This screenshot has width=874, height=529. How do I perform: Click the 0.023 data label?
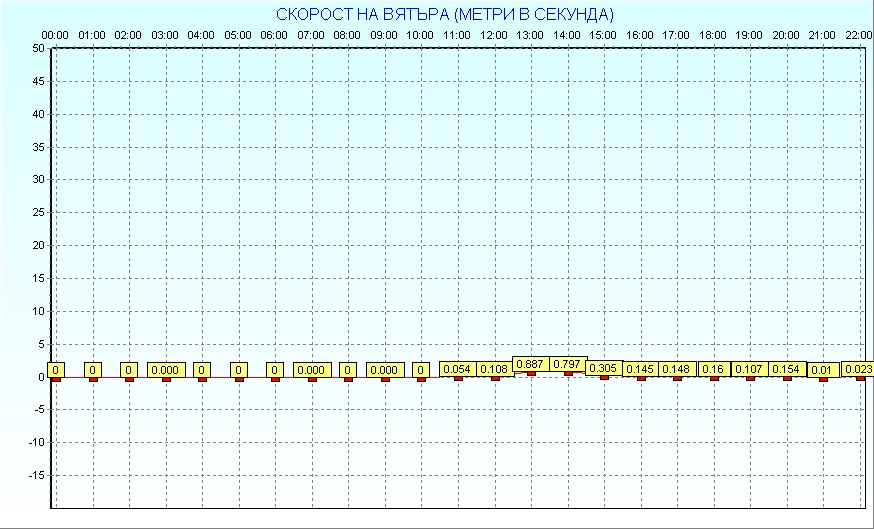858,370
